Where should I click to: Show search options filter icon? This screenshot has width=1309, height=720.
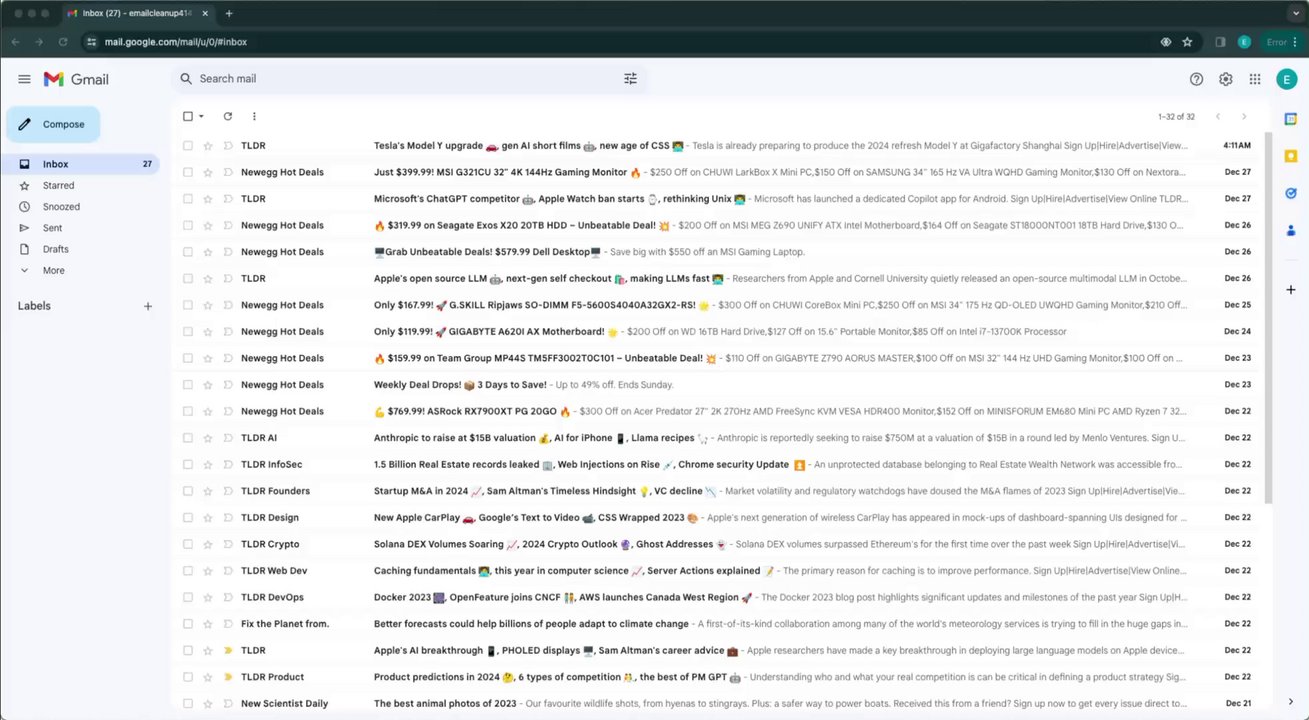(630, 79)
